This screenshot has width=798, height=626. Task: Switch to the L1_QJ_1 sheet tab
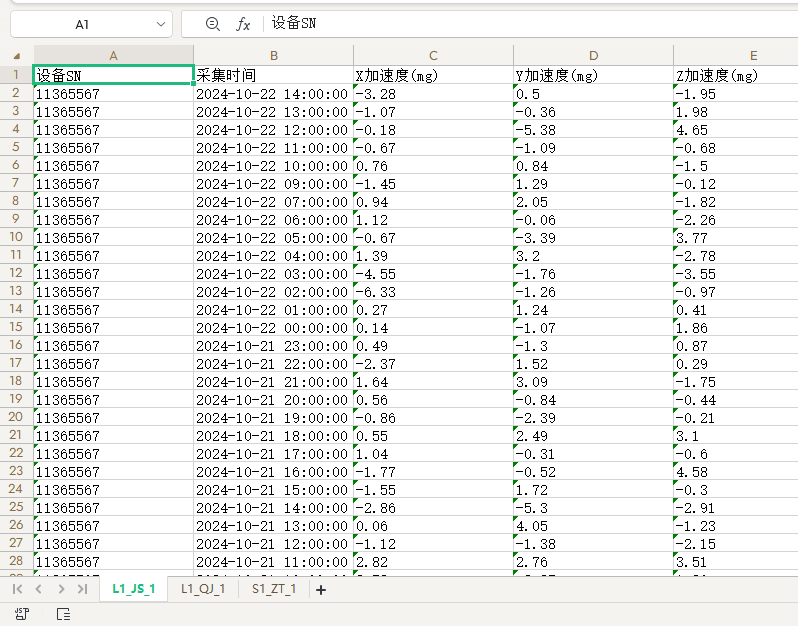[x=203, y=589]
